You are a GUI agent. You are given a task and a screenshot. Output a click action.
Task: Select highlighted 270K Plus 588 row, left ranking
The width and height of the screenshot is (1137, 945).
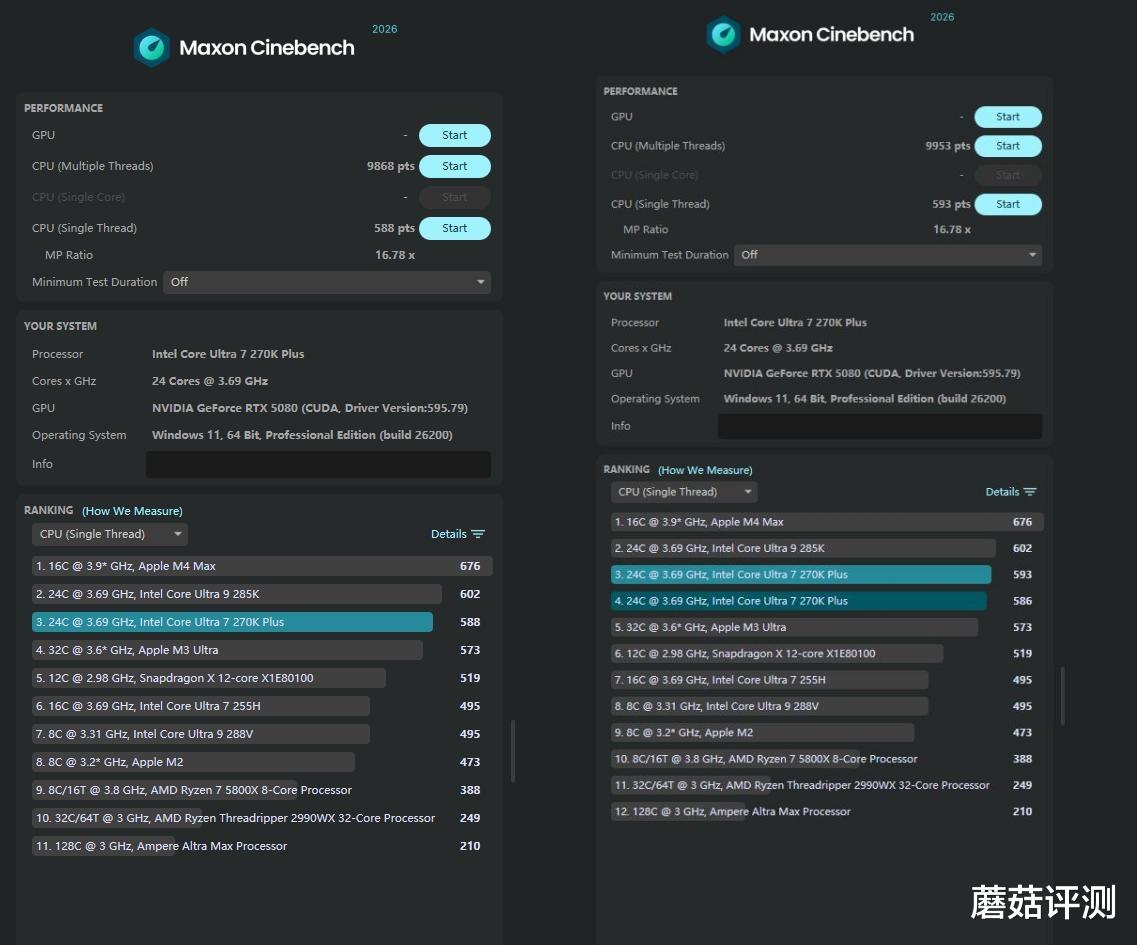pos(262,622)
